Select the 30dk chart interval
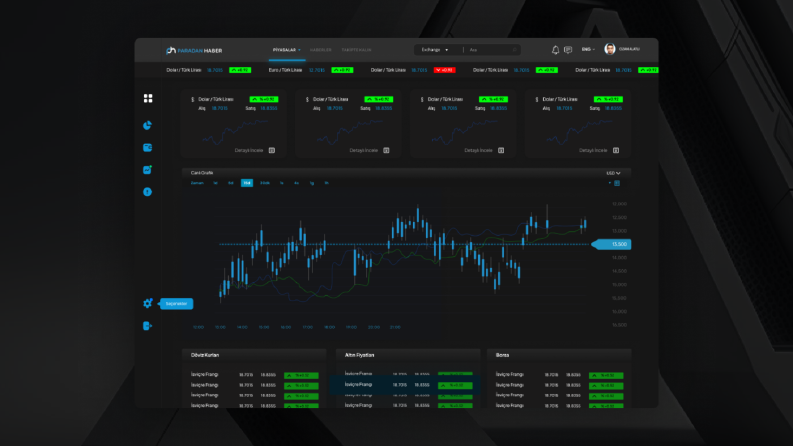The width and height of the screenshot is (793, 446). tap(265, 183)
